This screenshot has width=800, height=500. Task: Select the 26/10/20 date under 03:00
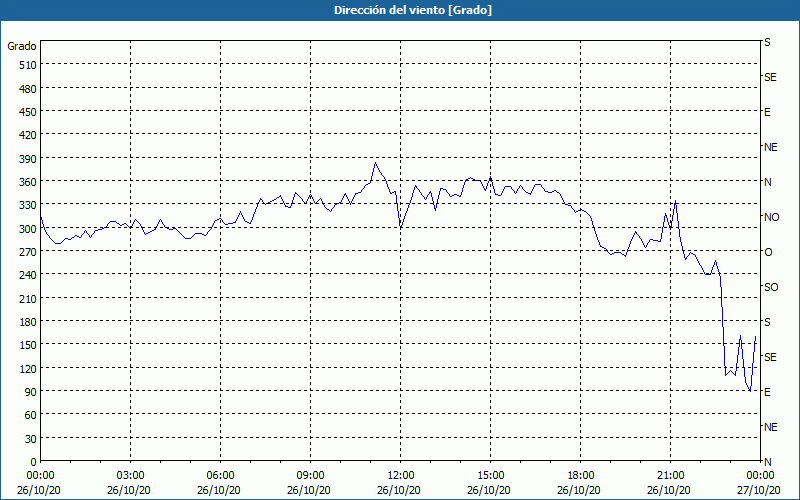(129, 490)
